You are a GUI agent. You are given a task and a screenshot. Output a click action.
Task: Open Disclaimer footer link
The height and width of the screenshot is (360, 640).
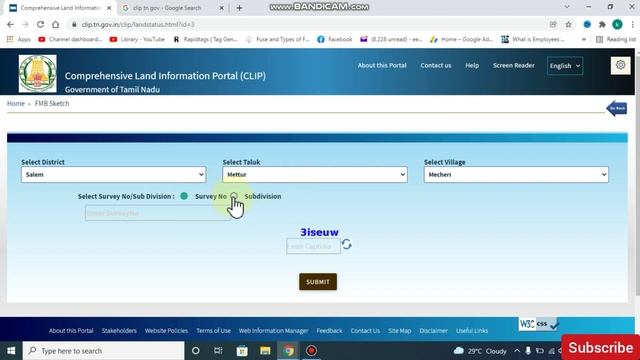tap(433, 331)
